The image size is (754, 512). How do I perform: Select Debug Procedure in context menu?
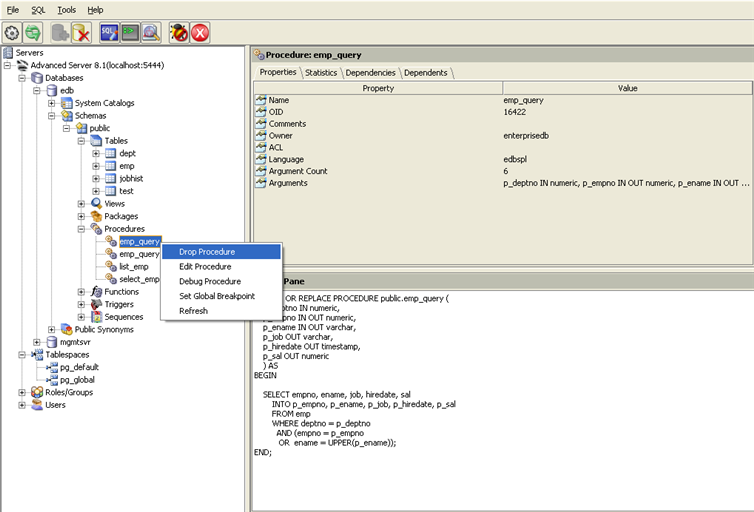click(x=210, y=281)
